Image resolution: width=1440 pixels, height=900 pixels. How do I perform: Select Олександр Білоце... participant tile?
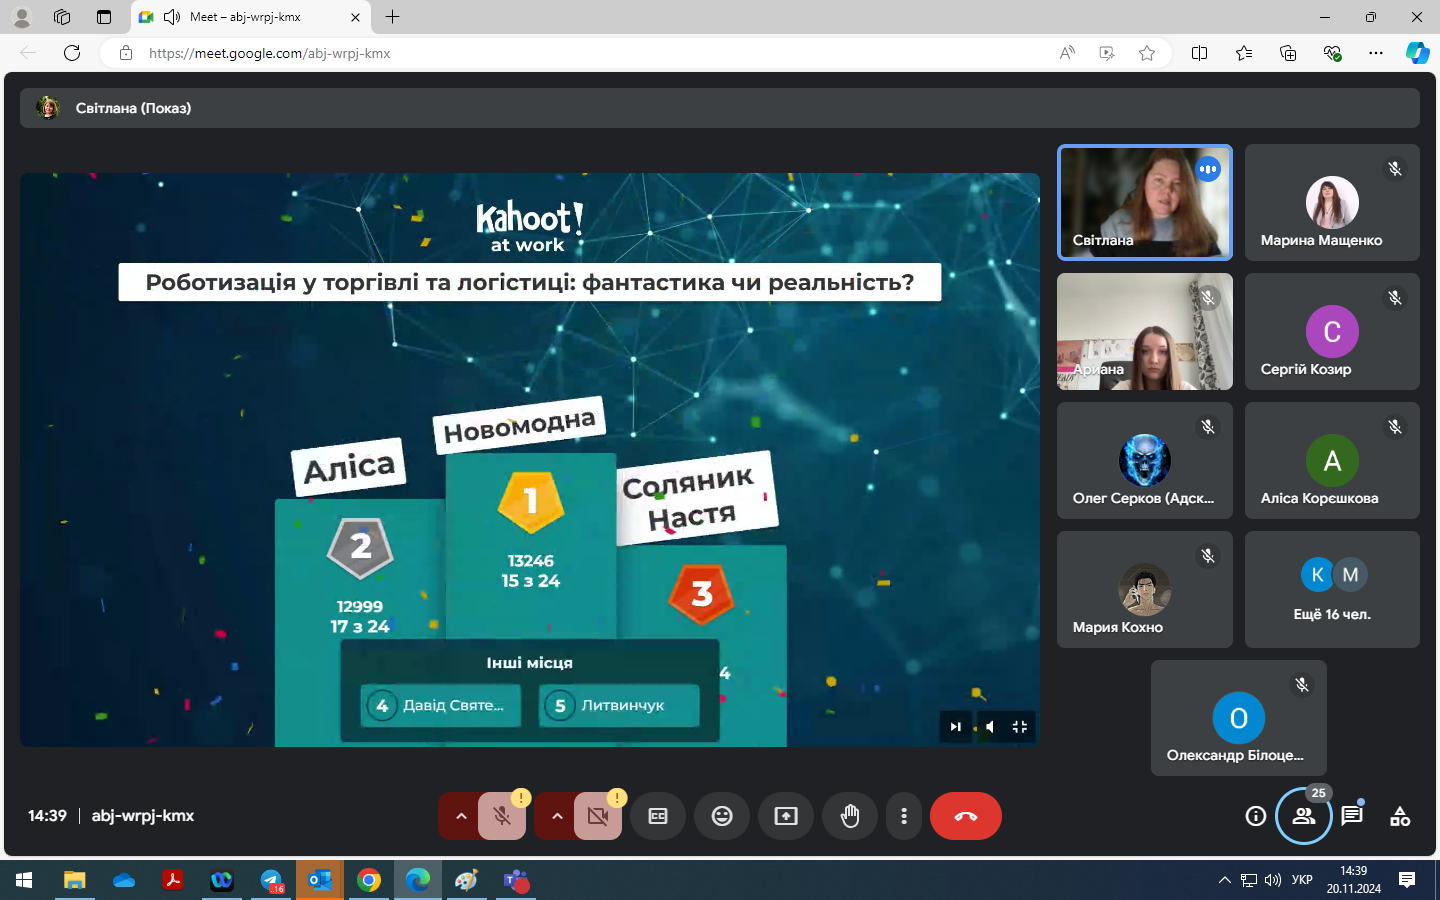tap(1239, 718)
